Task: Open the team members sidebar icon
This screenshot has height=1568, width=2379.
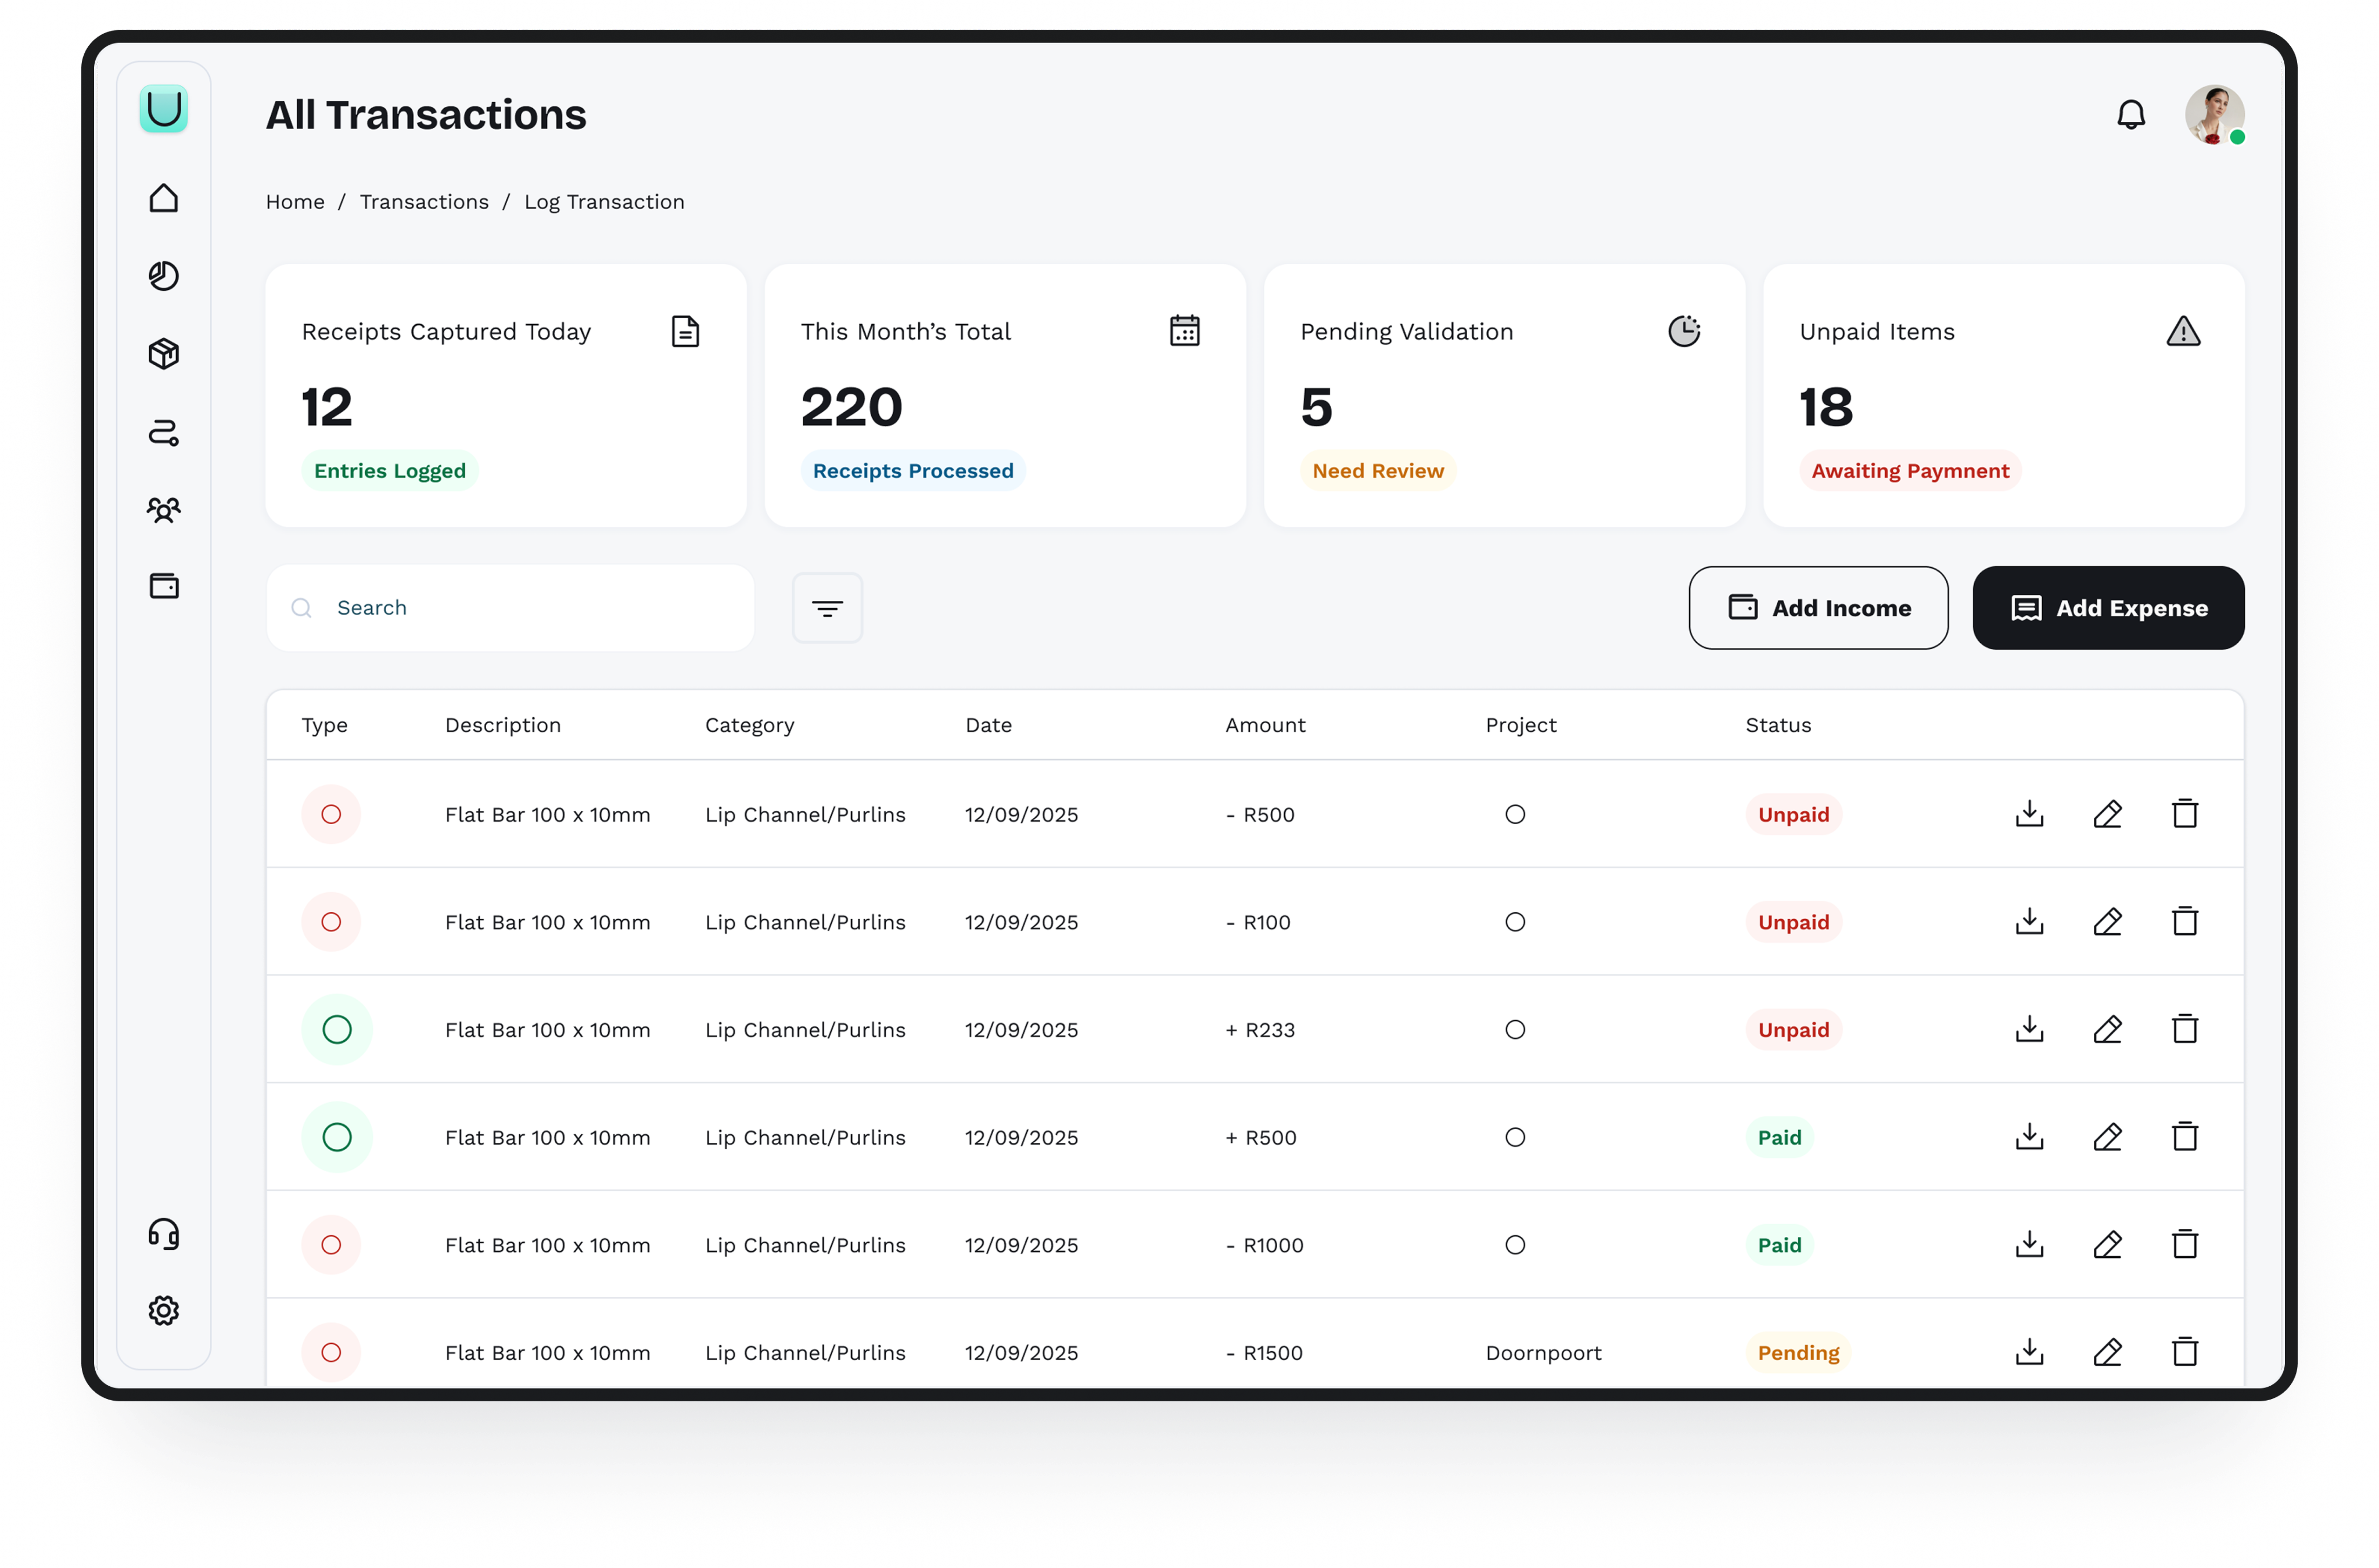Action: (164, 510)
